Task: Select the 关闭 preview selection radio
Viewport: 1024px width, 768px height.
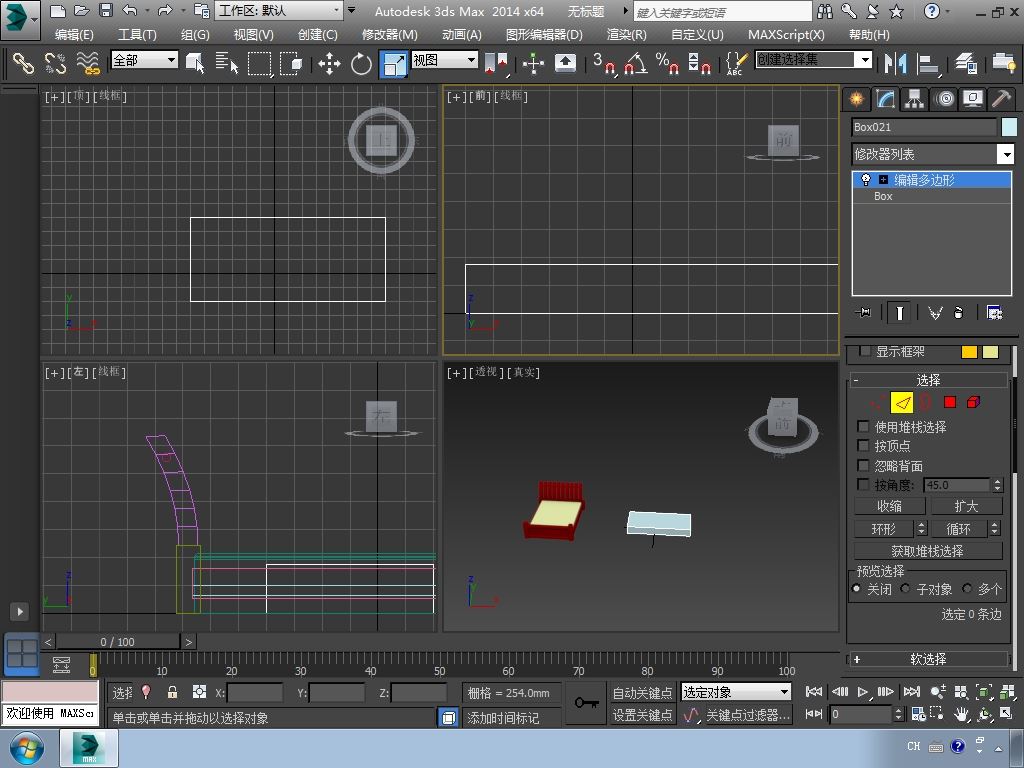Action: (x=856, y=588)
